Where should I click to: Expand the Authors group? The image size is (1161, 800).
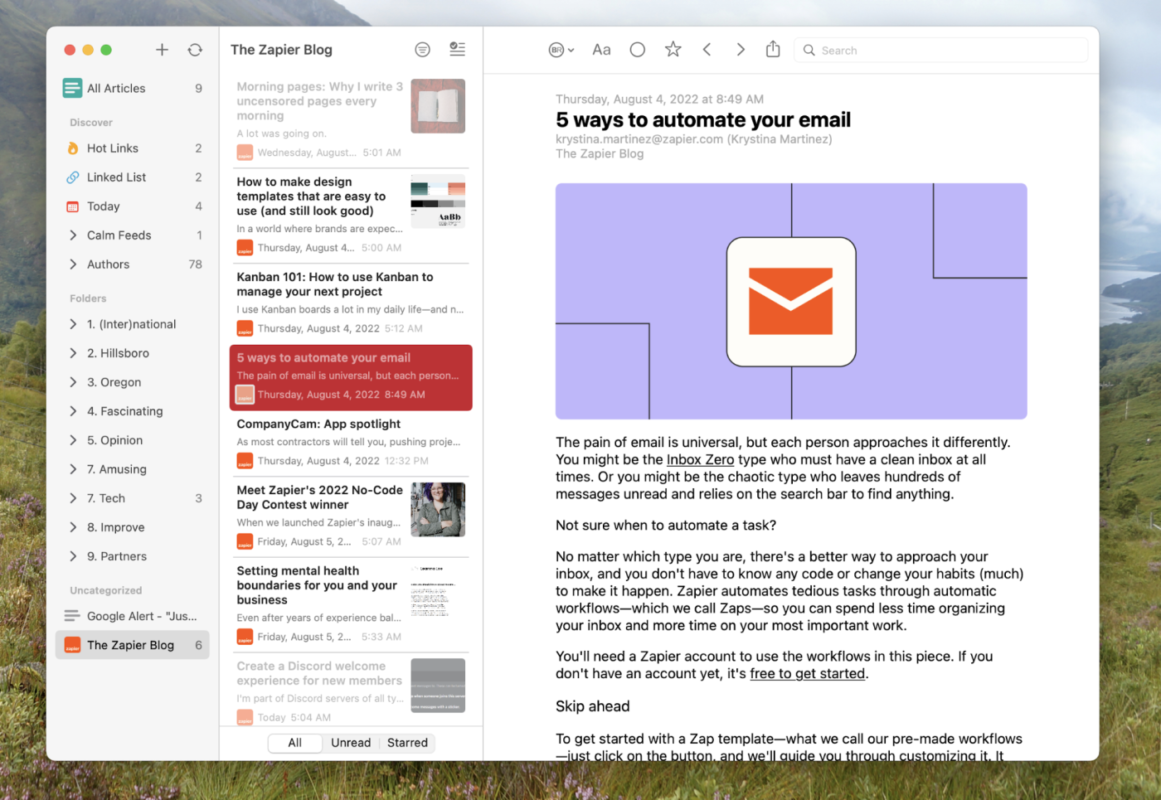tap(73, 264)
